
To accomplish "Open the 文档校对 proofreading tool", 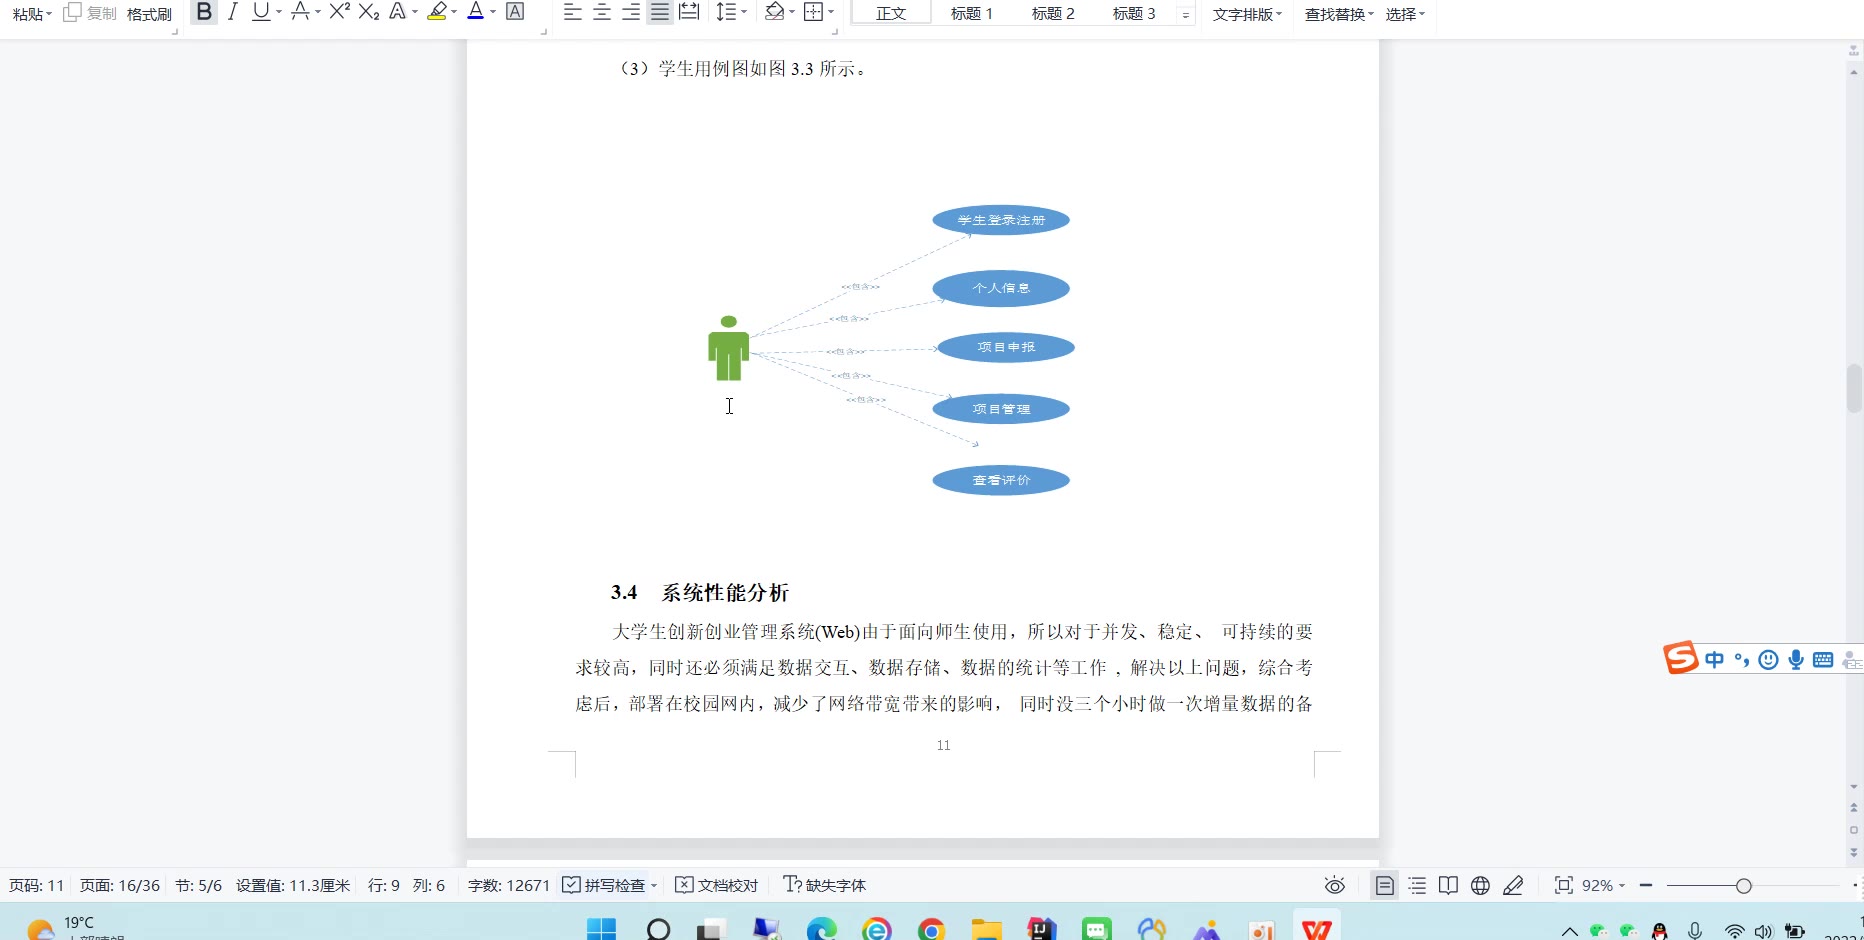I will click(x=716, y=885).
